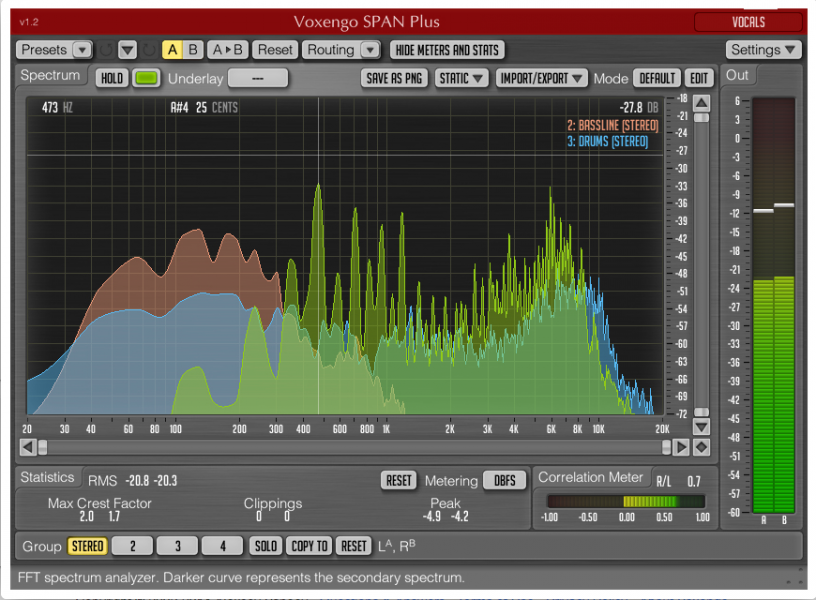Click the SAVE AS PNG button
The height and width of the screenshot is (600, 816).
[394, 78]
